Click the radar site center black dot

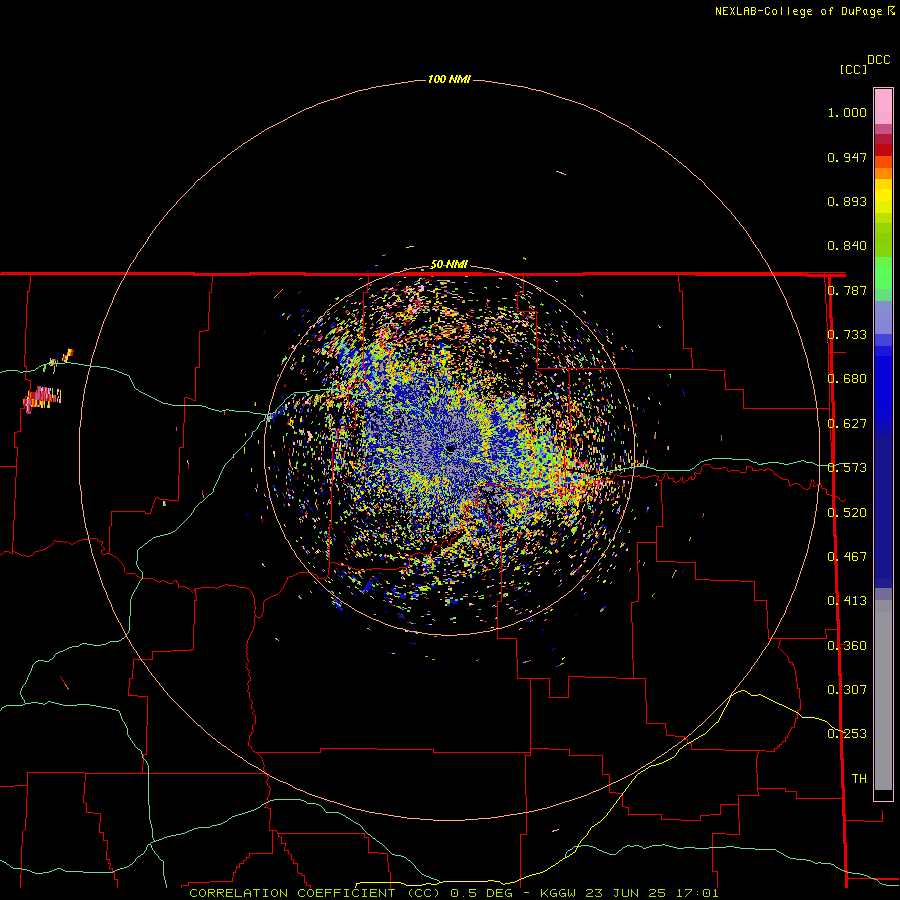coord(451,448)
